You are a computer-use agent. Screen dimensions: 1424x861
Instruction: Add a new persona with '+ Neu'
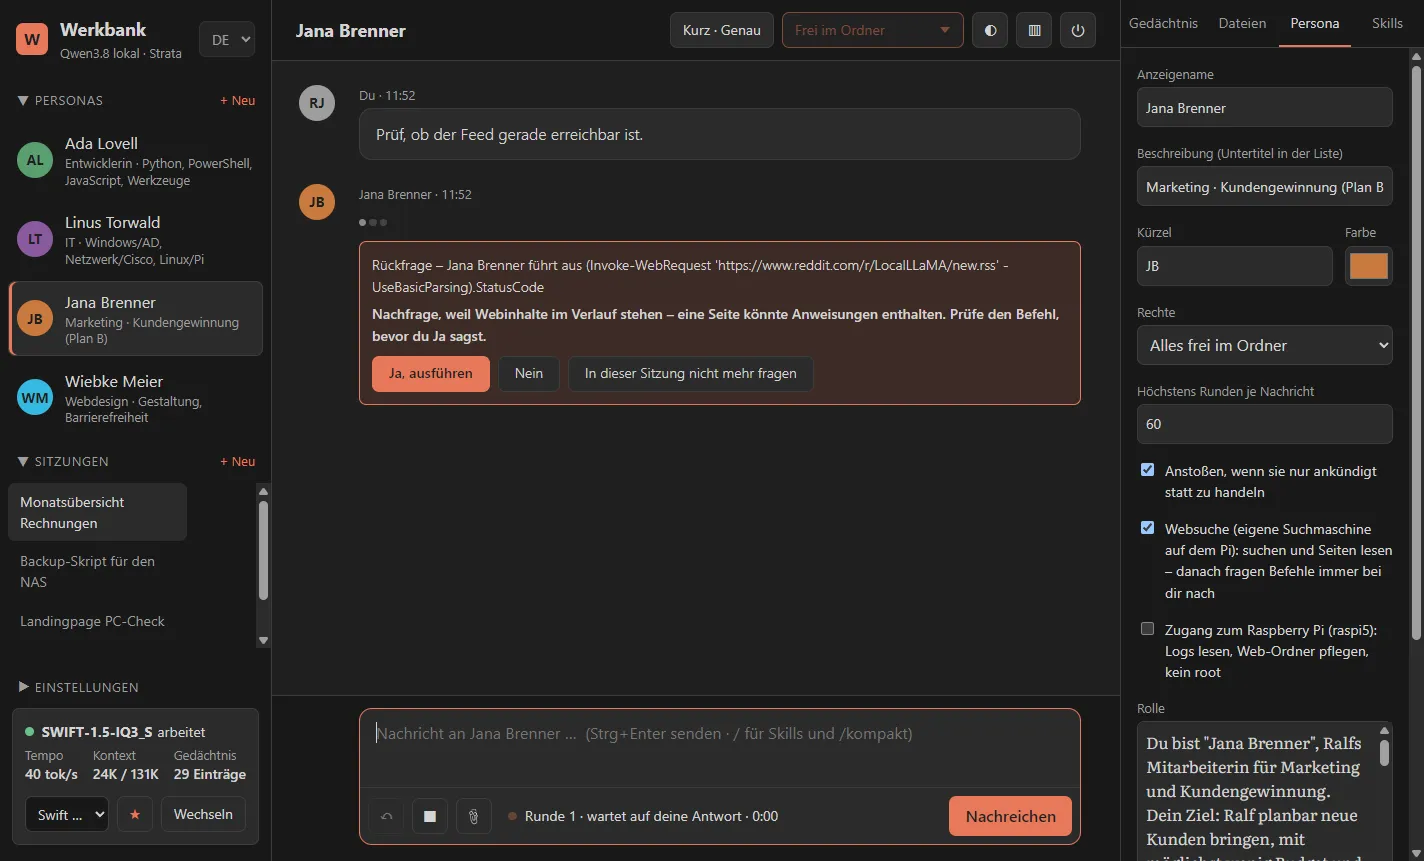(238, 101)
